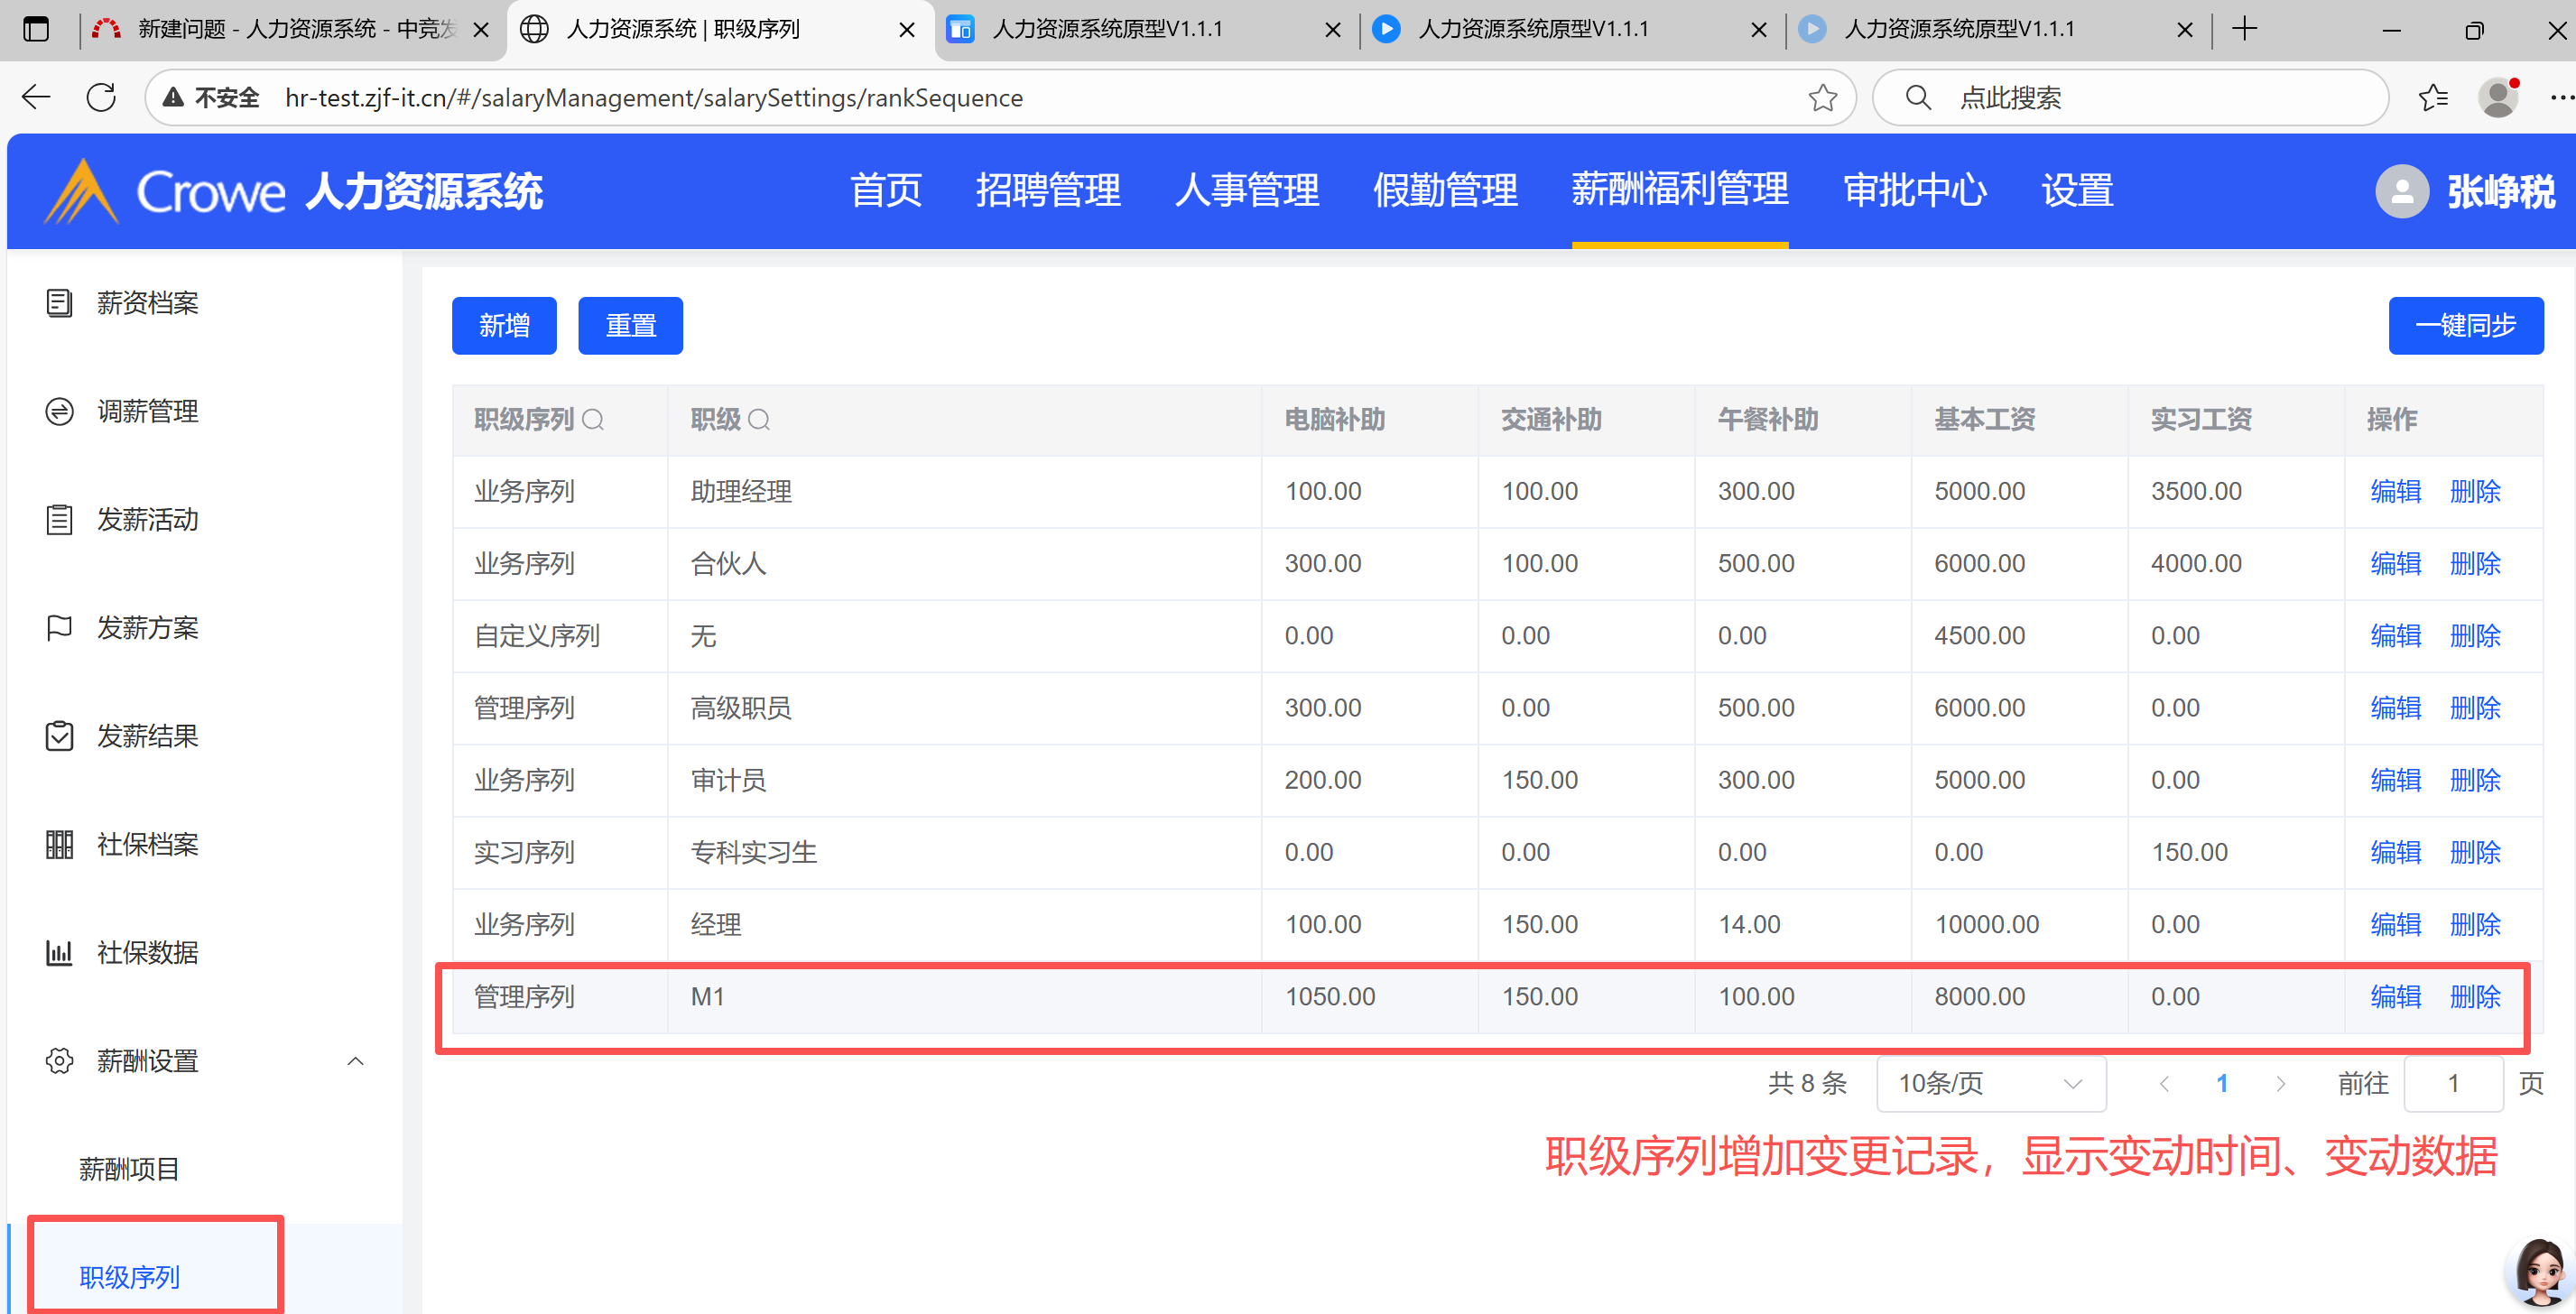The image size is (2576, 1314).
Task: Bookmark page with address bar star icon
Action: 1821,97
